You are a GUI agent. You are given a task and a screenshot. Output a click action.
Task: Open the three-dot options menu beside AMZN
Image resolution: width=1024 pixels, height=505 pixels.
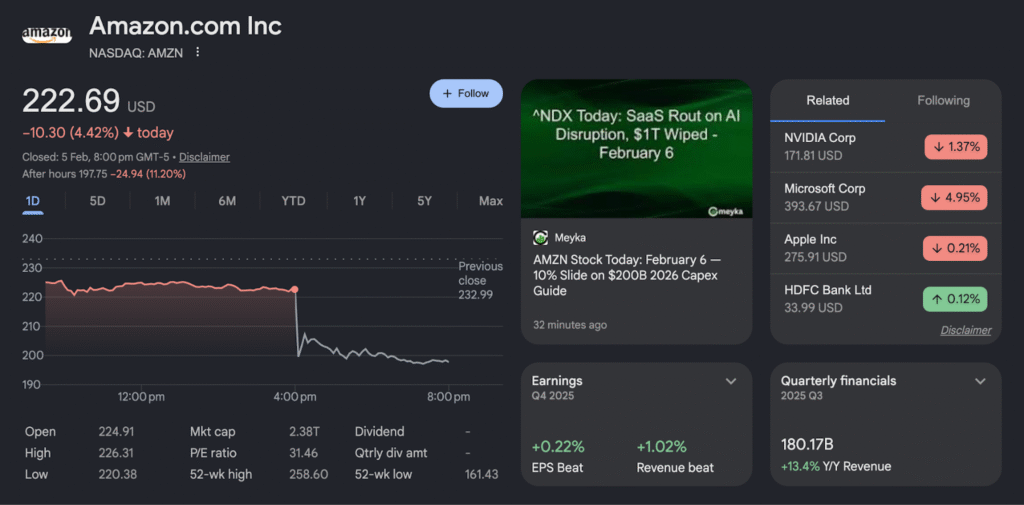coord(198,52)
